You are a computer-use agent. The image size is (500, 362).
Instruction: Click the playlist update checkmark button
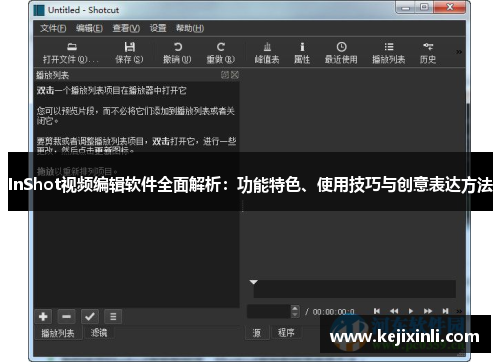coord(90,316)
